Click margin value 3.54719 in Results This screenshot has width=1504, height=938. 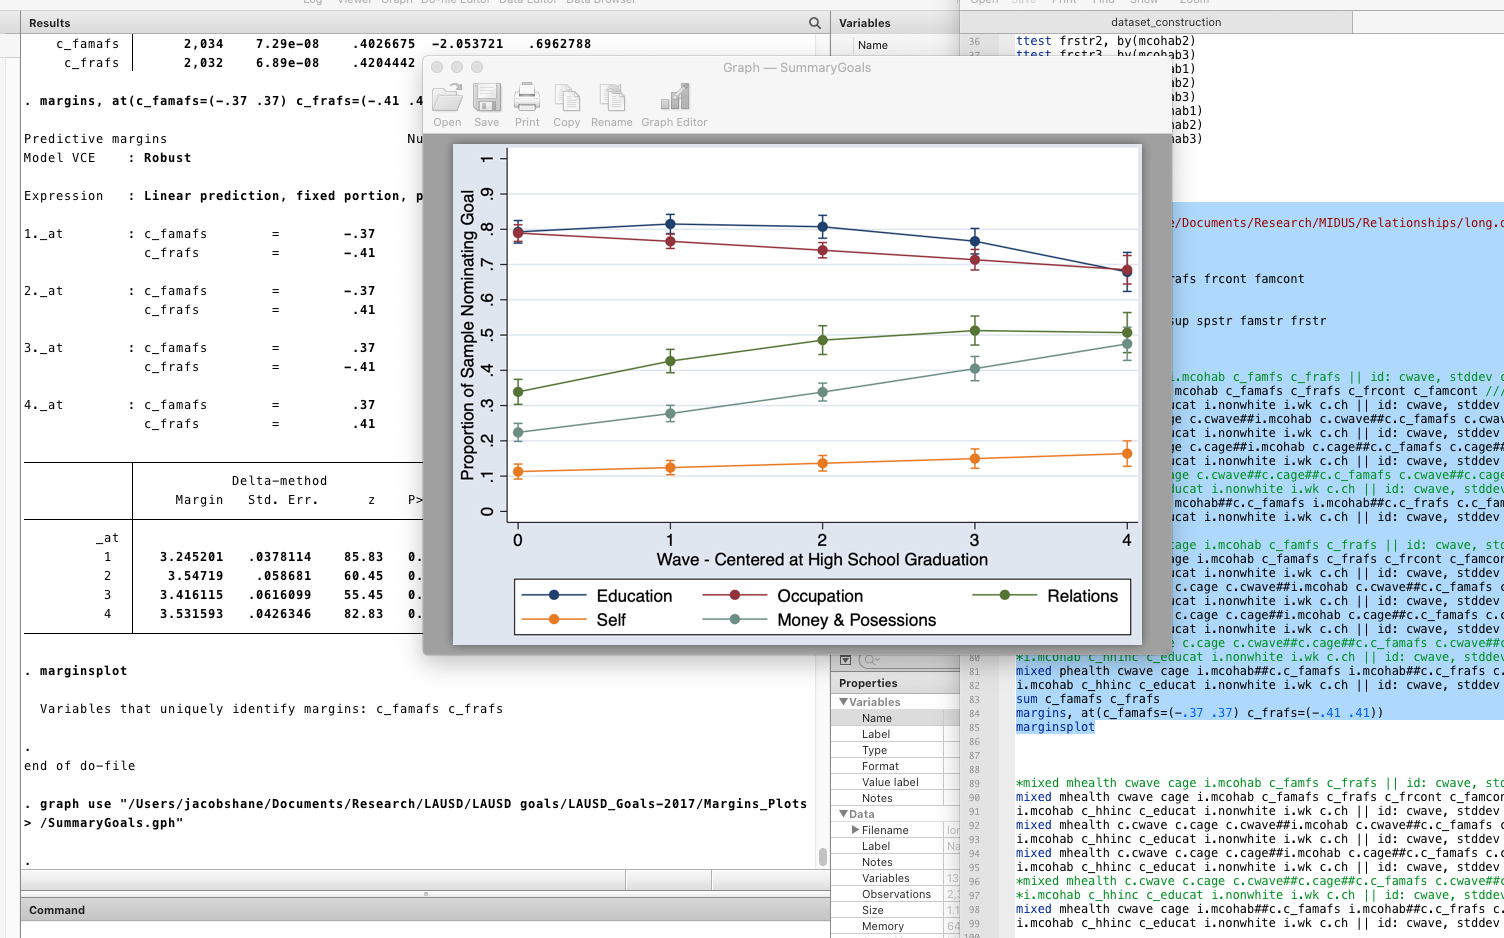tap(195, 576)
